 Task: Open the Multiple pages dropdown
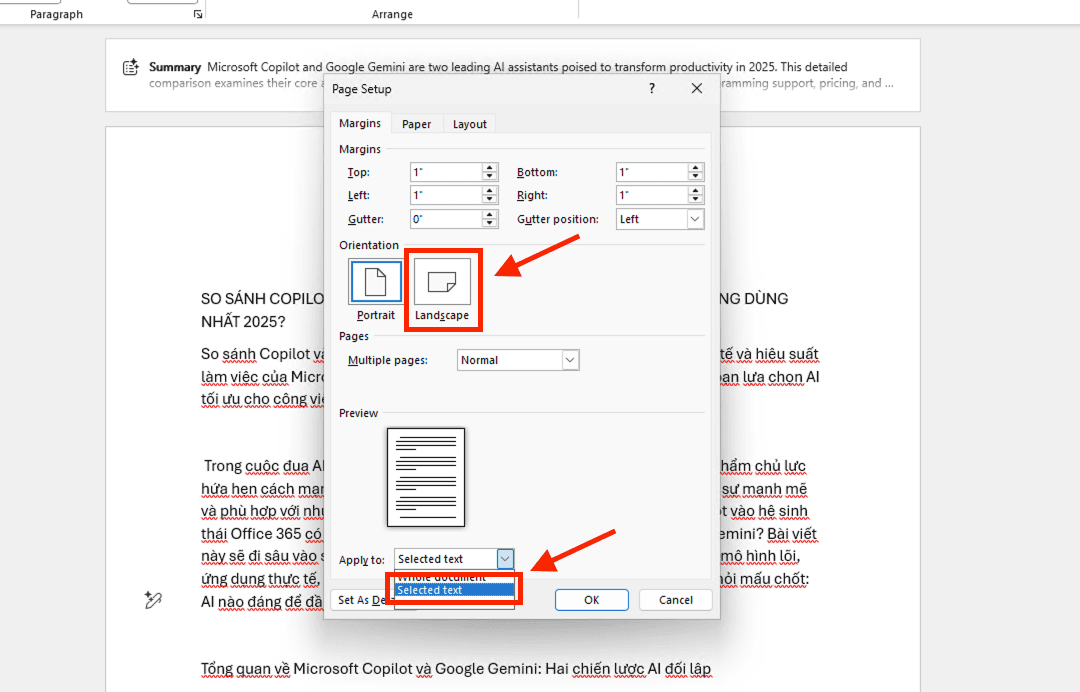point(570,360)
